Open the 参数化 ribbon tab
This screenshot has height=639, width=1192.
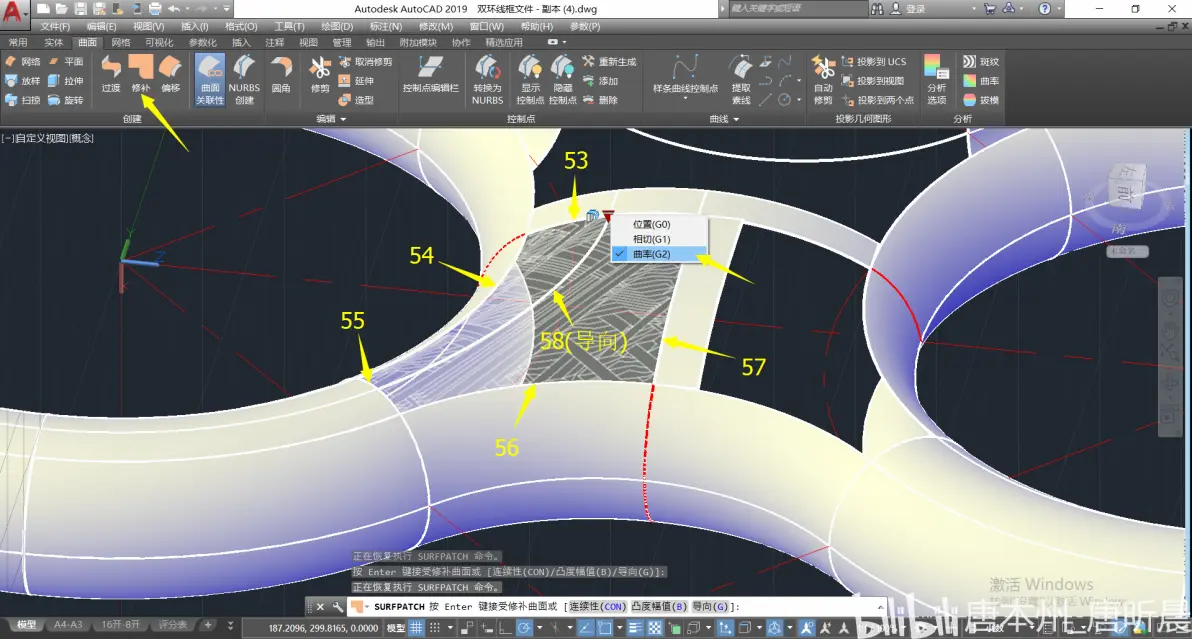pos(202,43)
